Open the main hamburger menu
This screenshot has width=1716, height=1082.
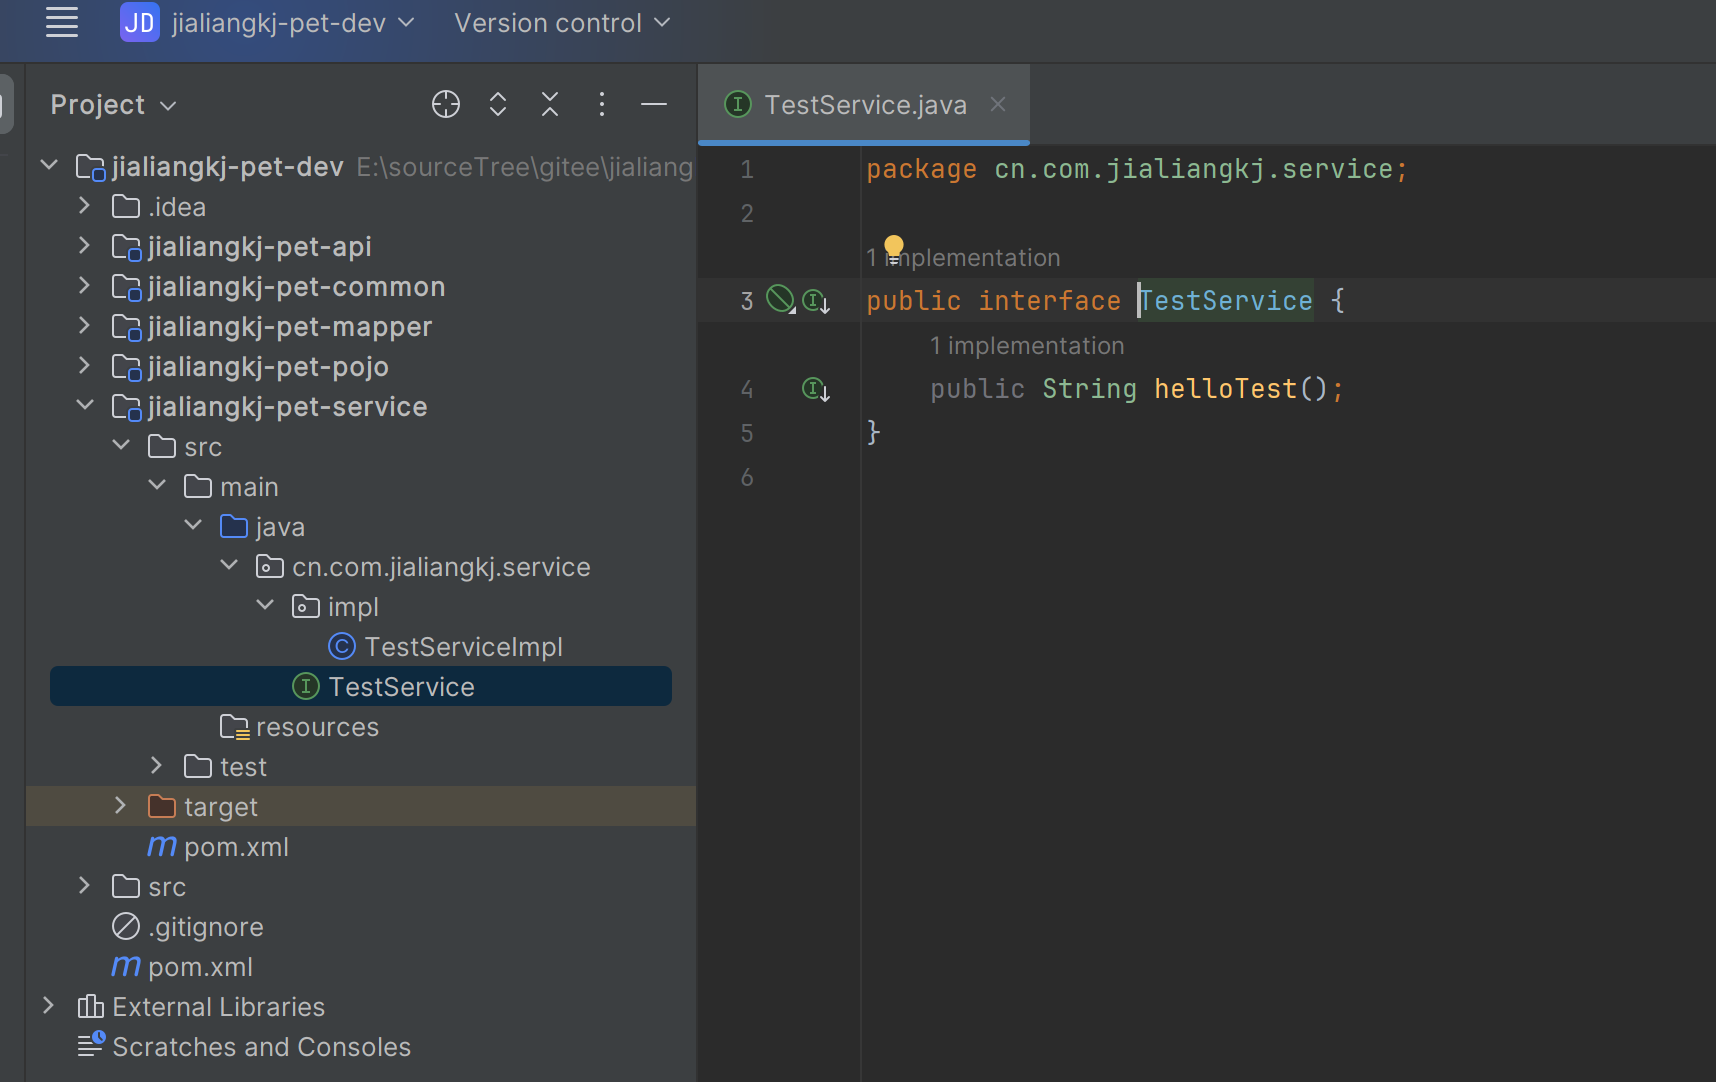62,22
